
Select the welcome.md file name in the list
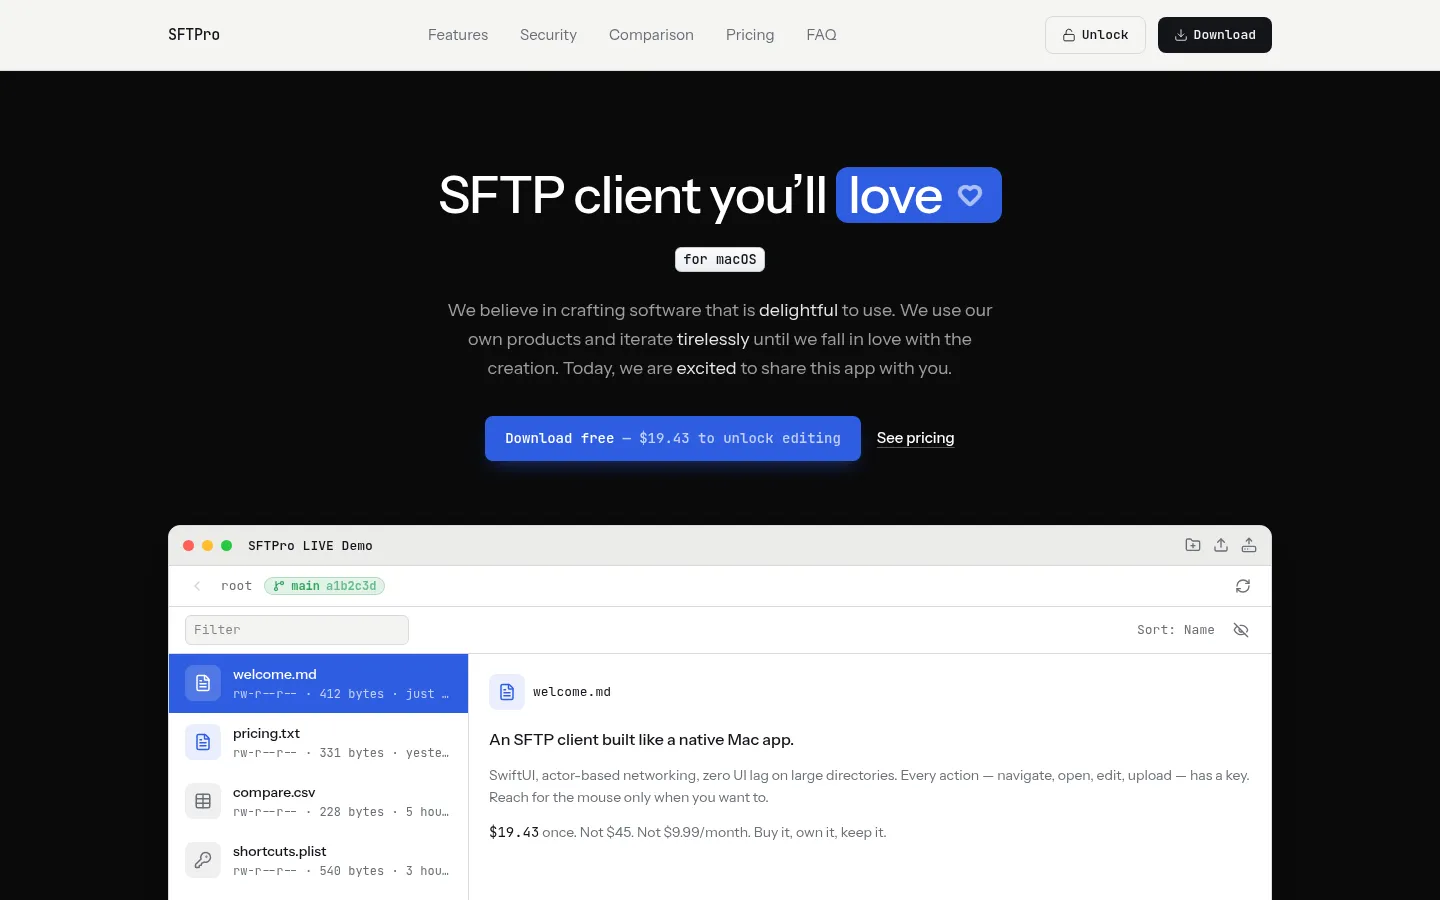275,674
